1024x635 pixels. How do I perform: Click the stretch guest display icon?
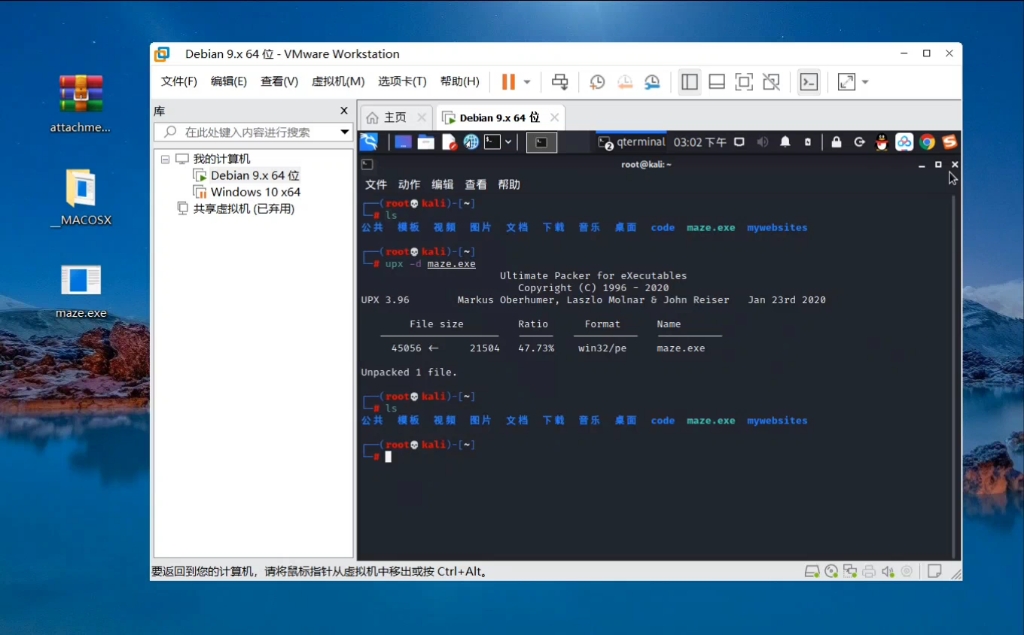[846, 82]
